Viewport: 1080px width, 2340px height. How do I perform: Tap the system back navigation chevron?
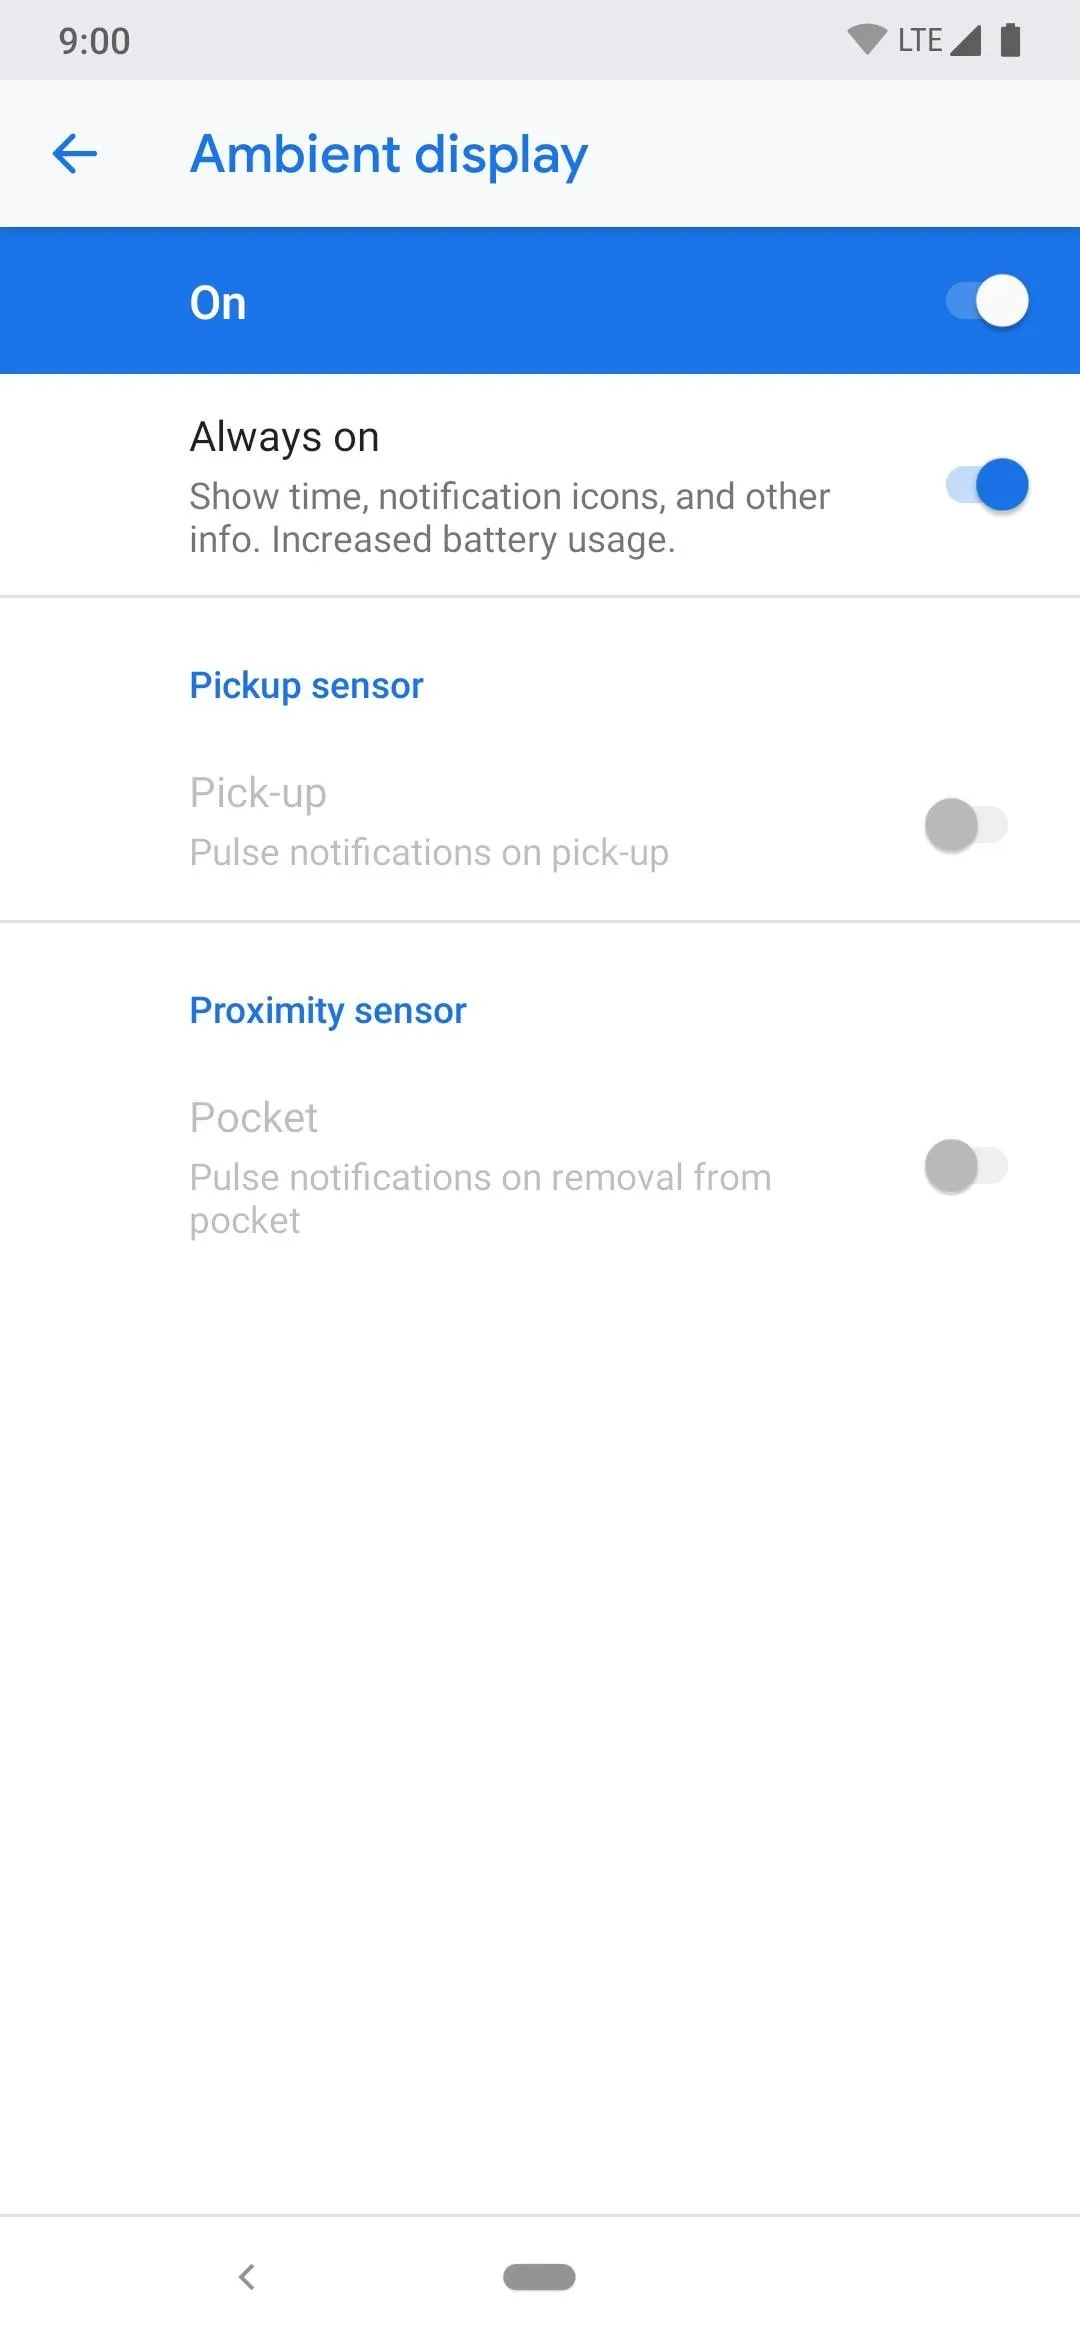(x=247, y=2277)
